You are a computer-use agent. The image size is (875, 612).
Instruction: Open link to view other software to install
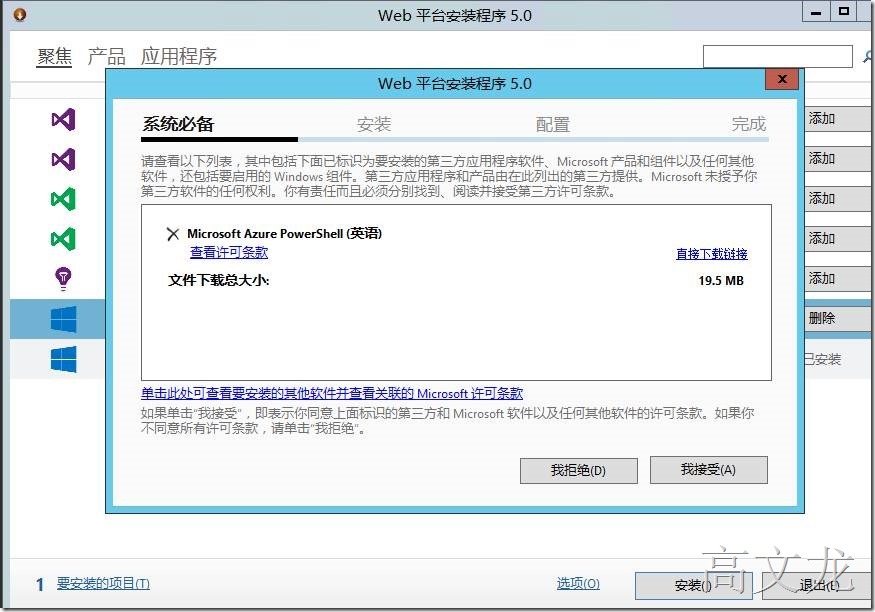click(332, 393)
